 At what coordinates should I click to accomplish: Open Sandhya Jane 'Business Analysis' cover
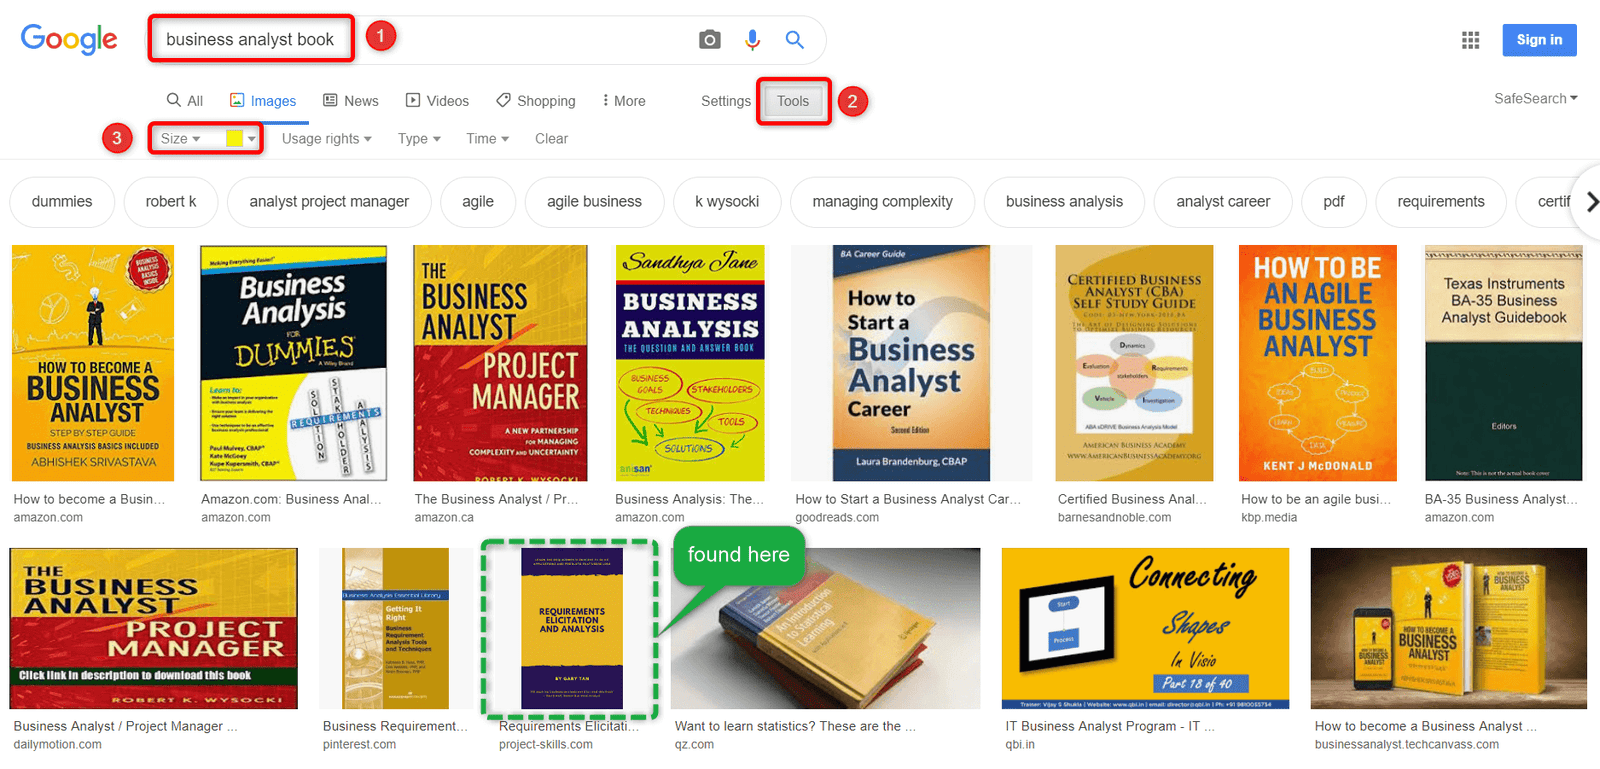click(690, 363)
